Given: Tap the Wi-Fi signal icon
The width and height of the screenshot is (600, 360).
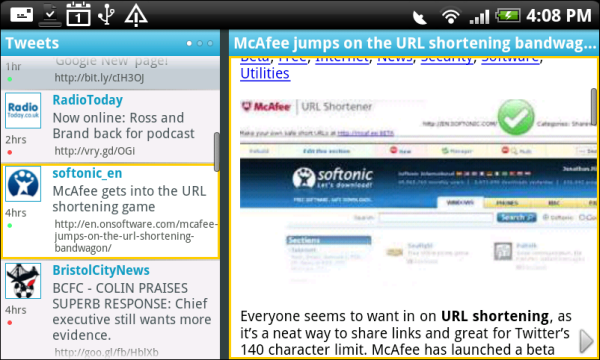Looking at the screenshot, I should (x=450, y=16).
